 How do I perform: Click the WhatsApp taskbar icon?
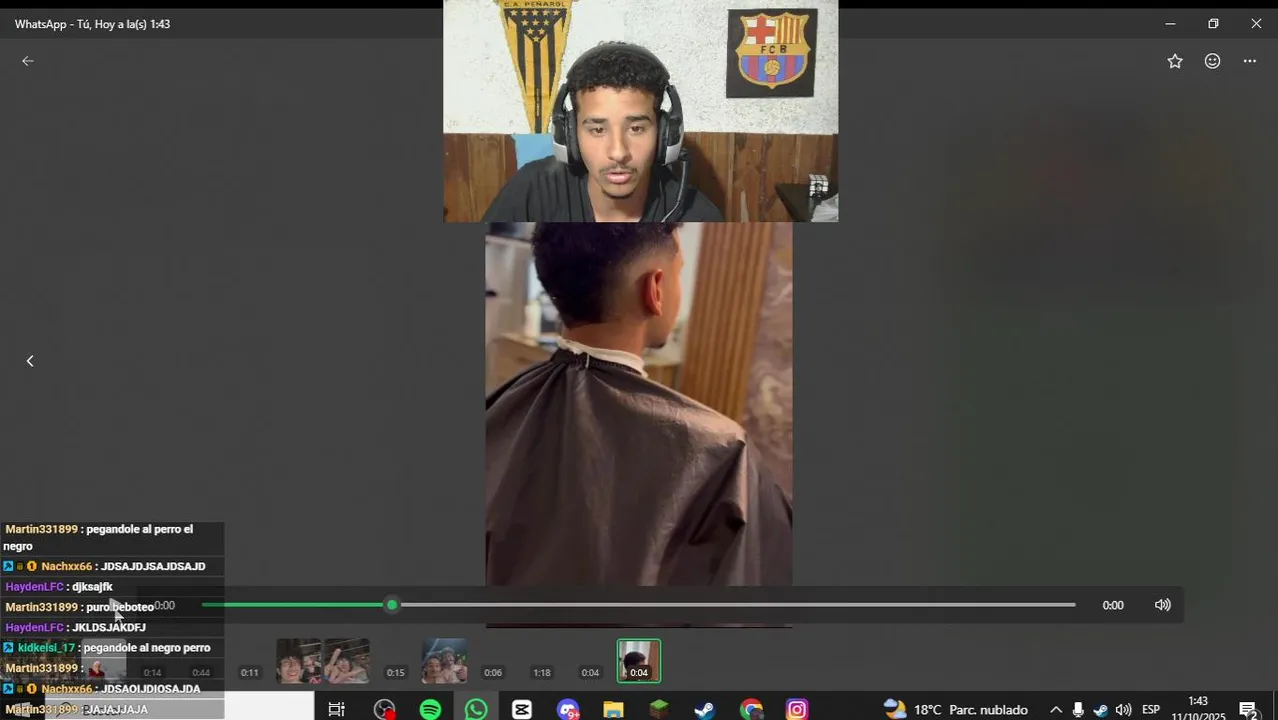(476, 709)
